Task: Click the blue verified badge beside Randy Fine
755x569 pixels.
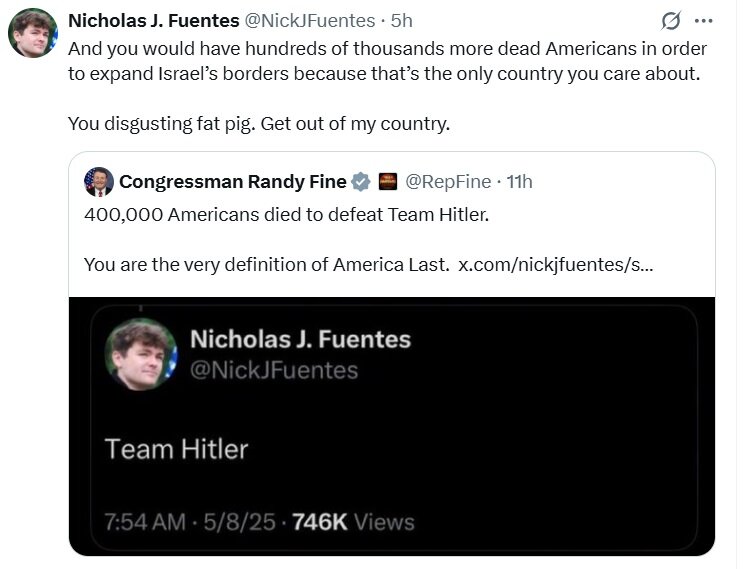Action: click(x=360, y=181)
